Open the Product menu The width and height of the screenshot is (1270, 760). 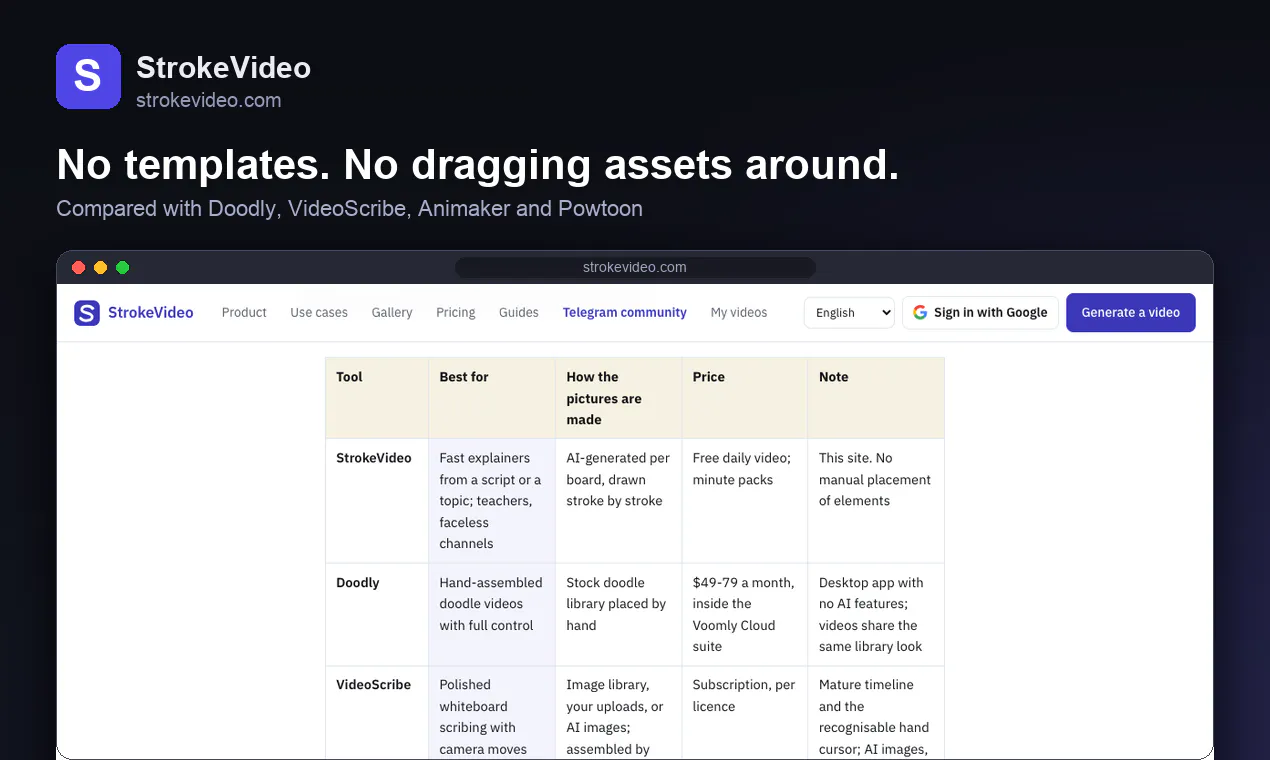(x=244, y=313)
